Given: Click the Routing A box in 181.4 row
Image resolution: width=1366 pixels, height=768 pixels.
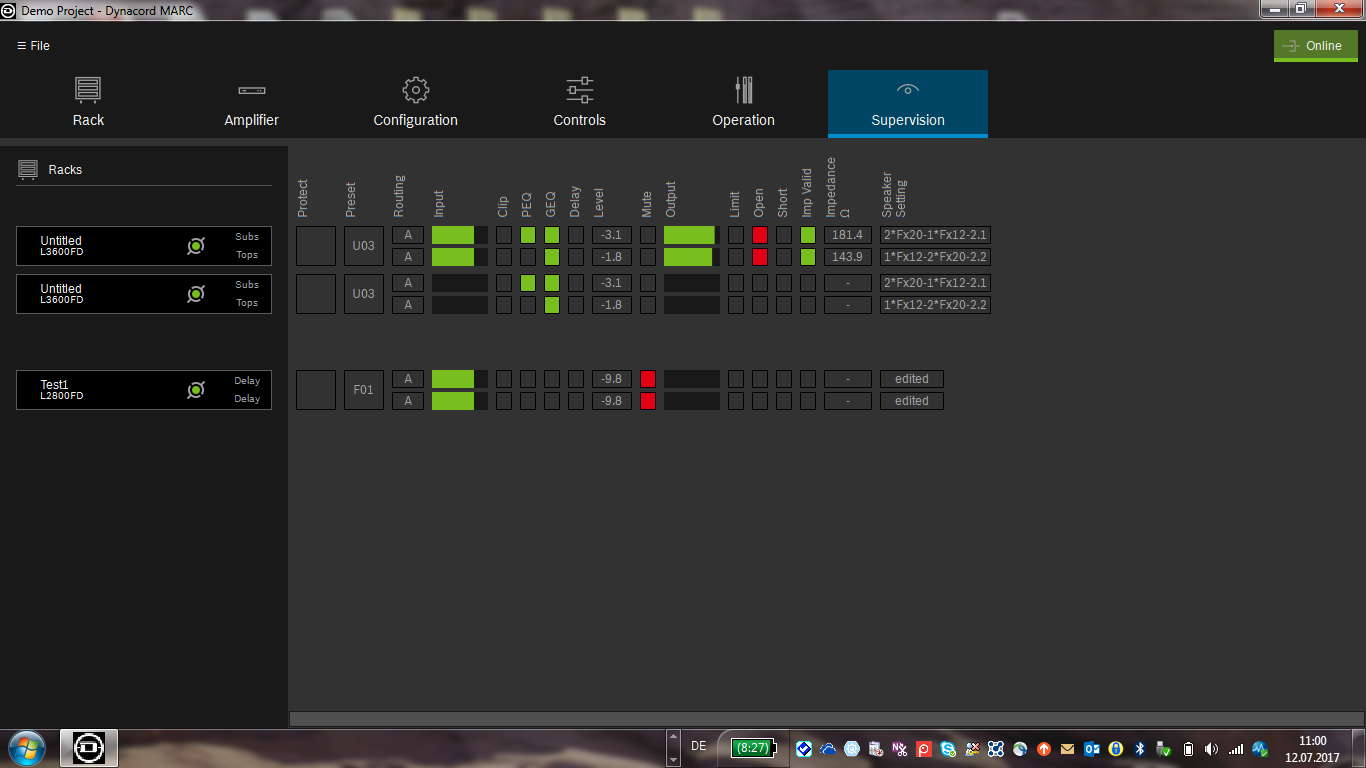Looking at the screenshot, I should point(408,235).
